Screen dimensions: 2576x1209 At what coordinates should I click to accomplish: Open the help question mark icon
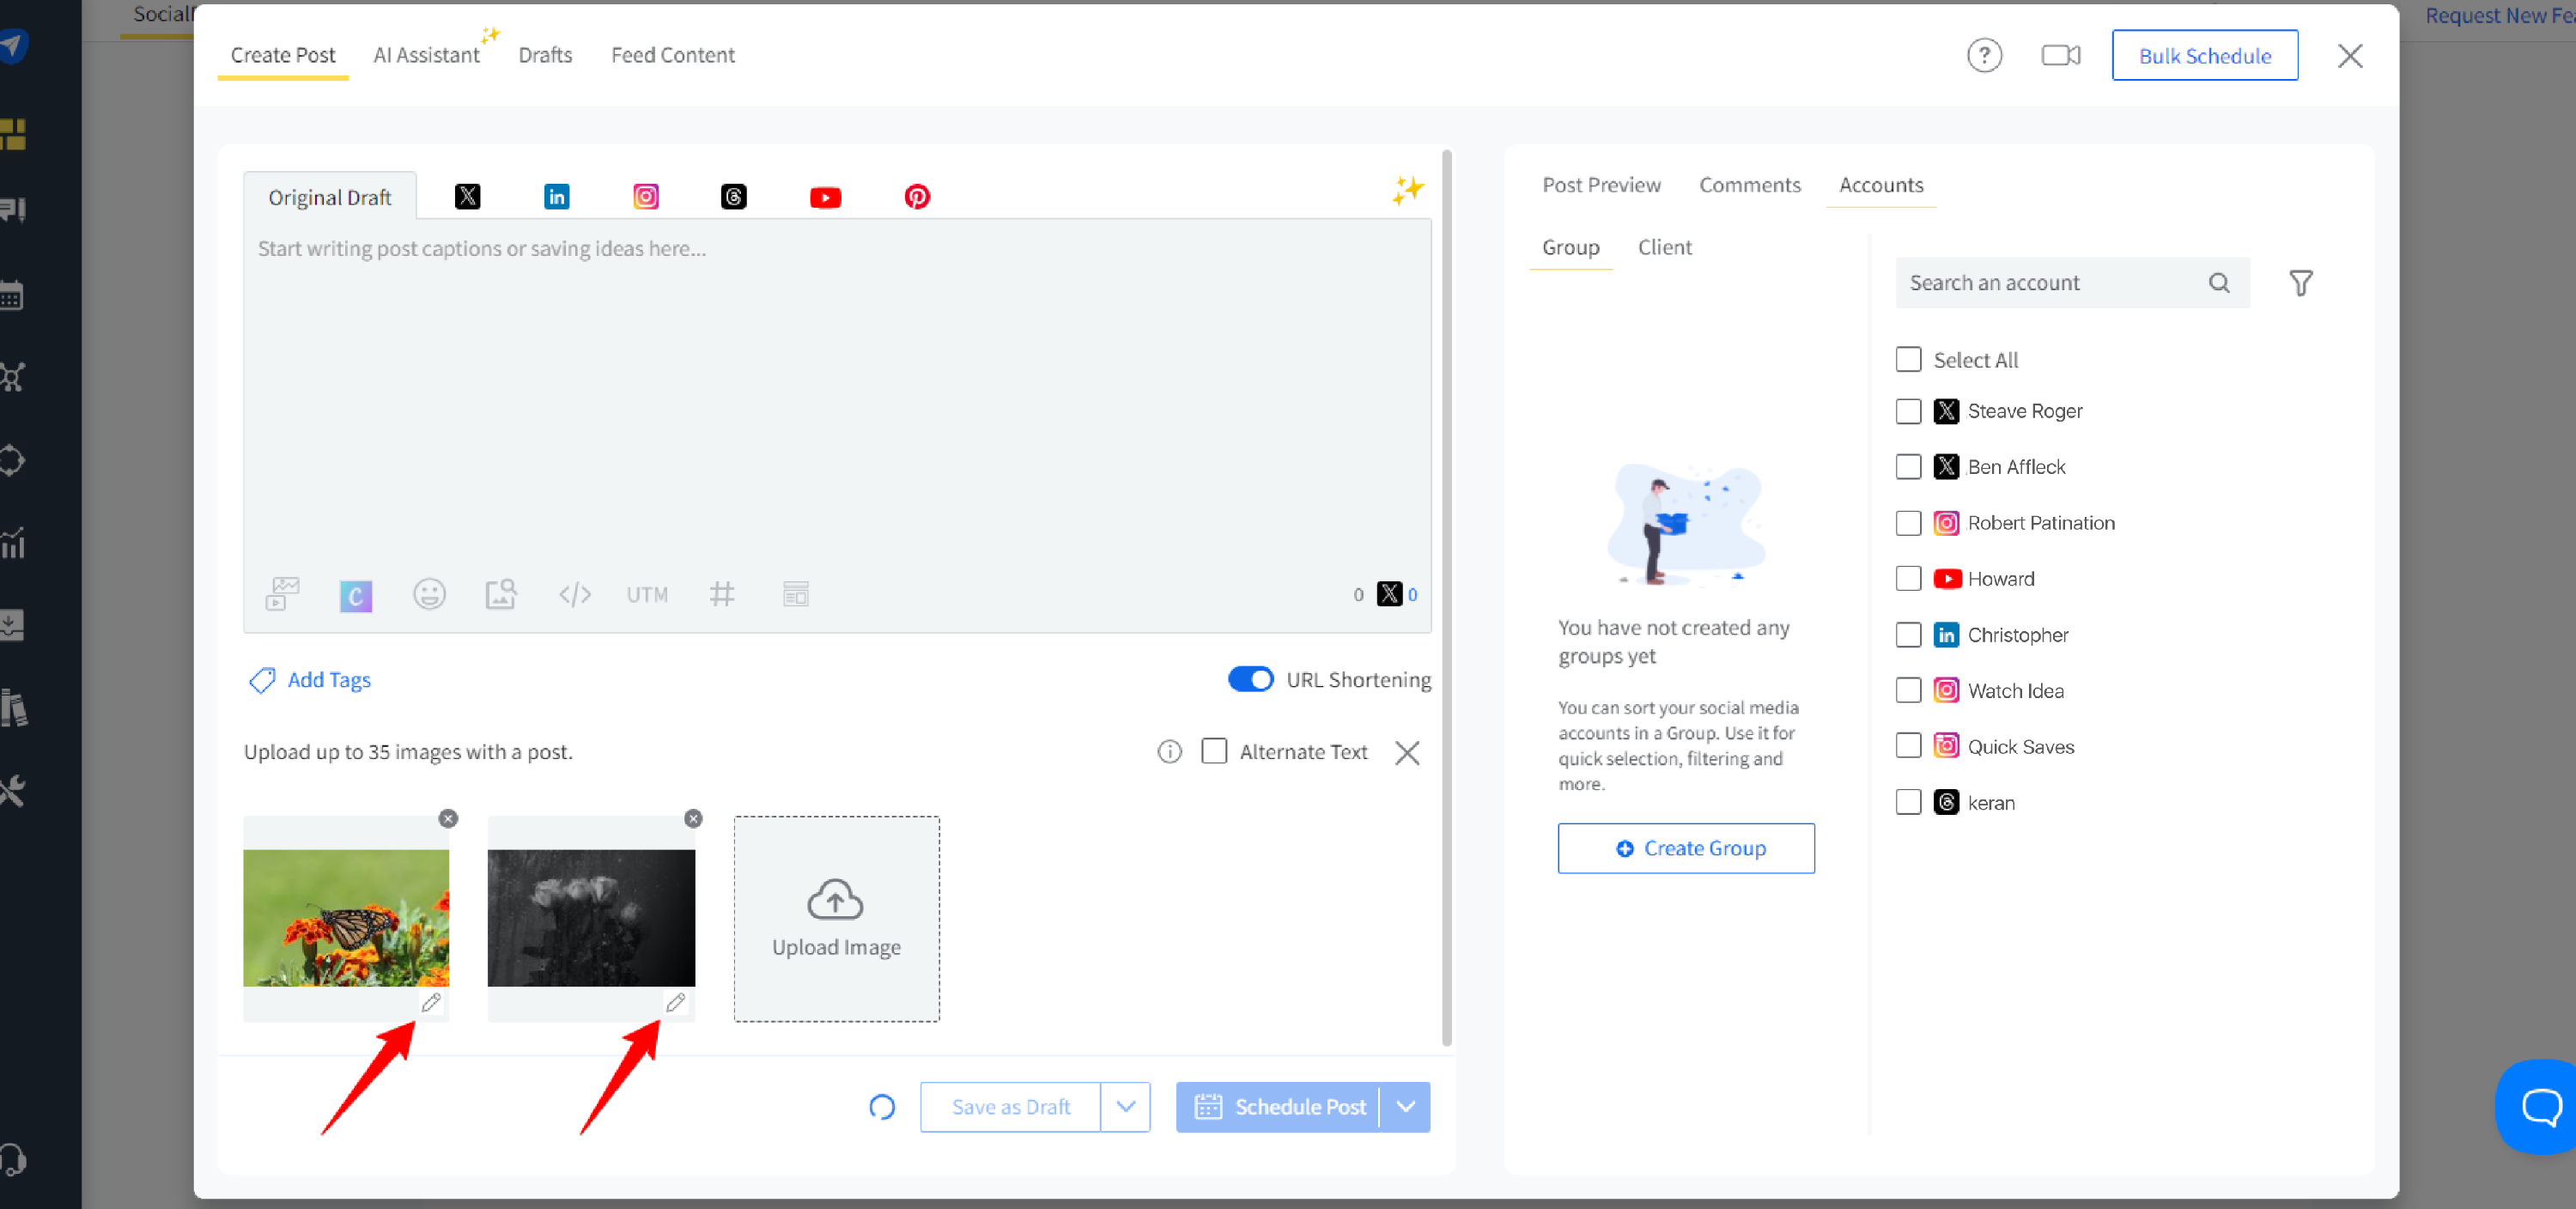point(1984,56)
